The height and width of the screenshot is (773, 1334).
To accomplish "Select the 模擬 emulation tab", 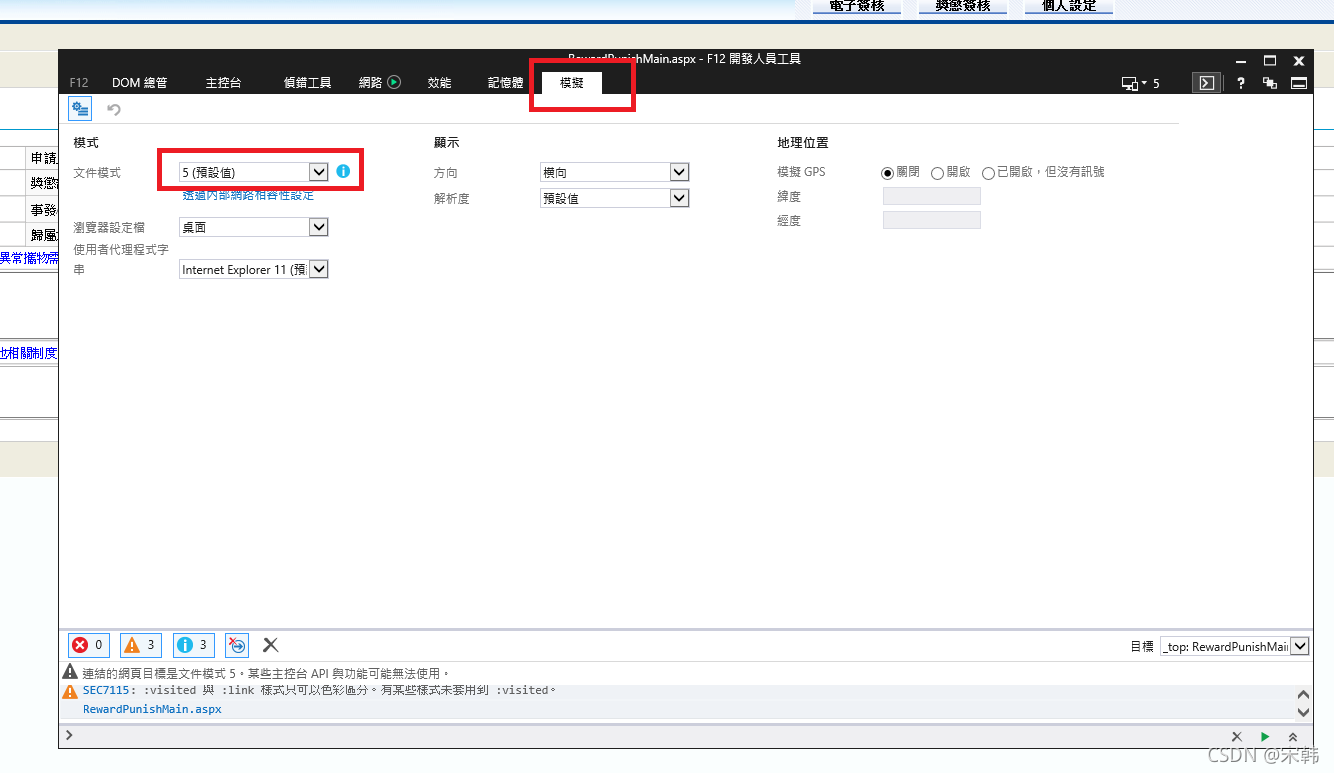I will (572, 83).
